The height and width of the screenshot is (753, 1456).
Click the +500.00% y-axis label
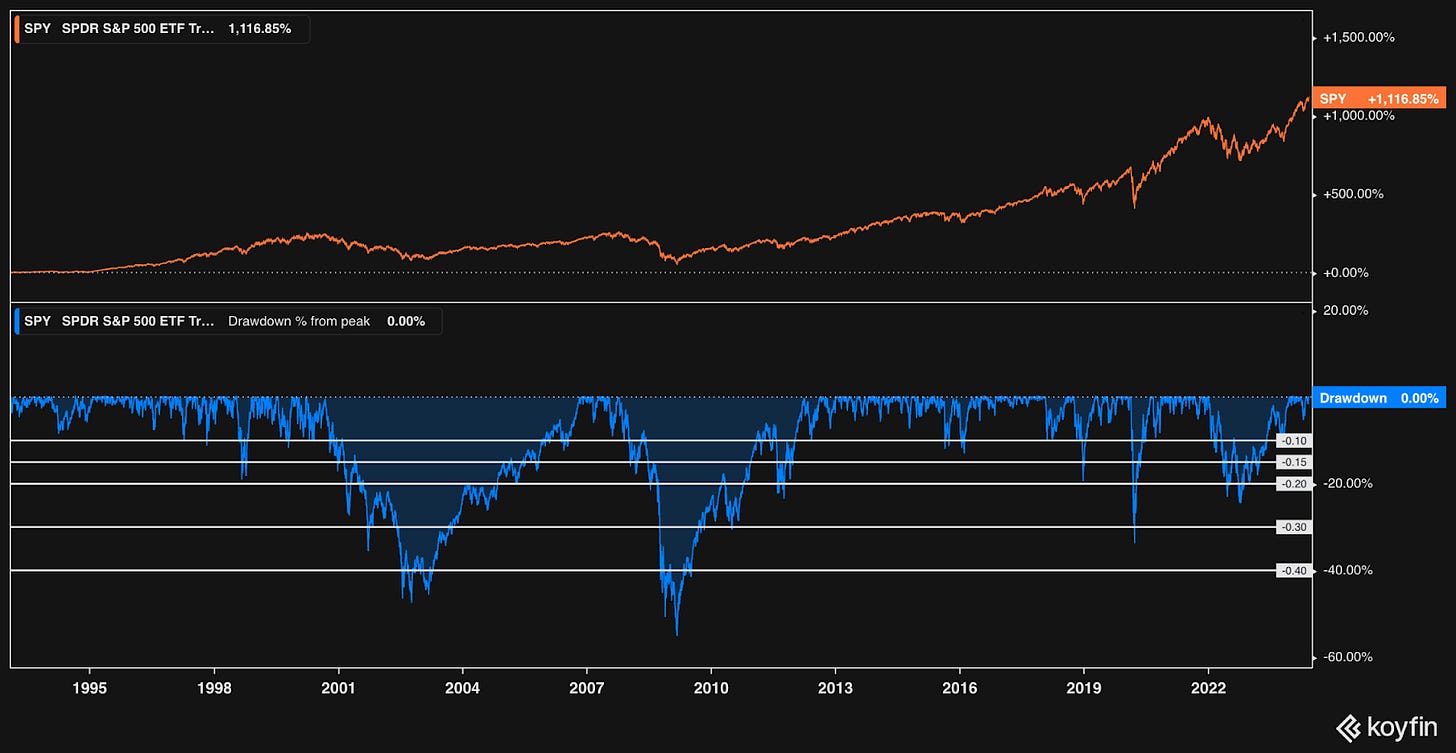pos(1353,194)
